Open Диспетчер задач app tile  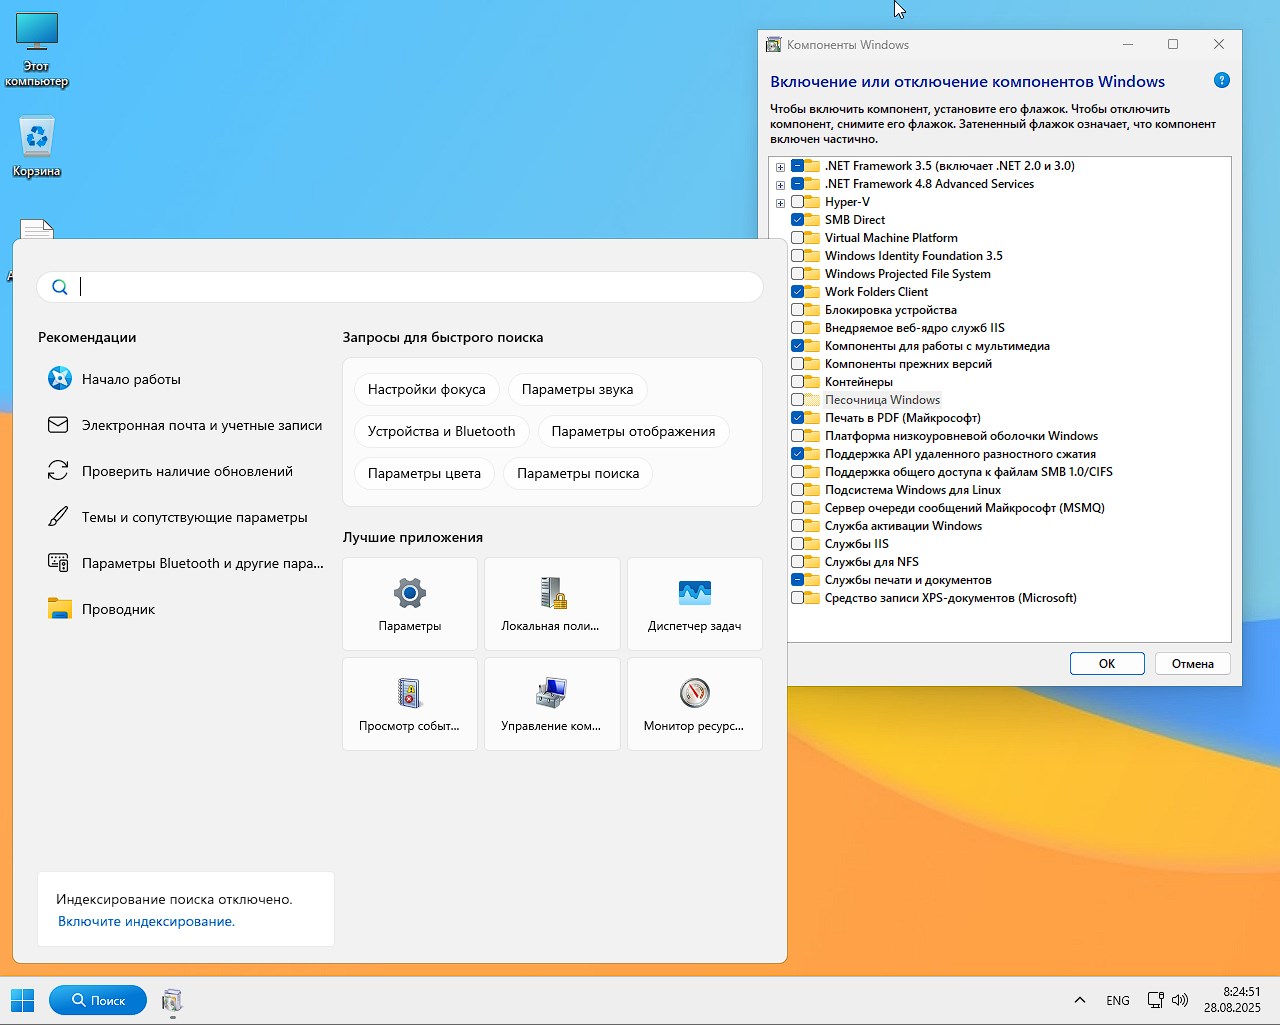click(695, 604)
